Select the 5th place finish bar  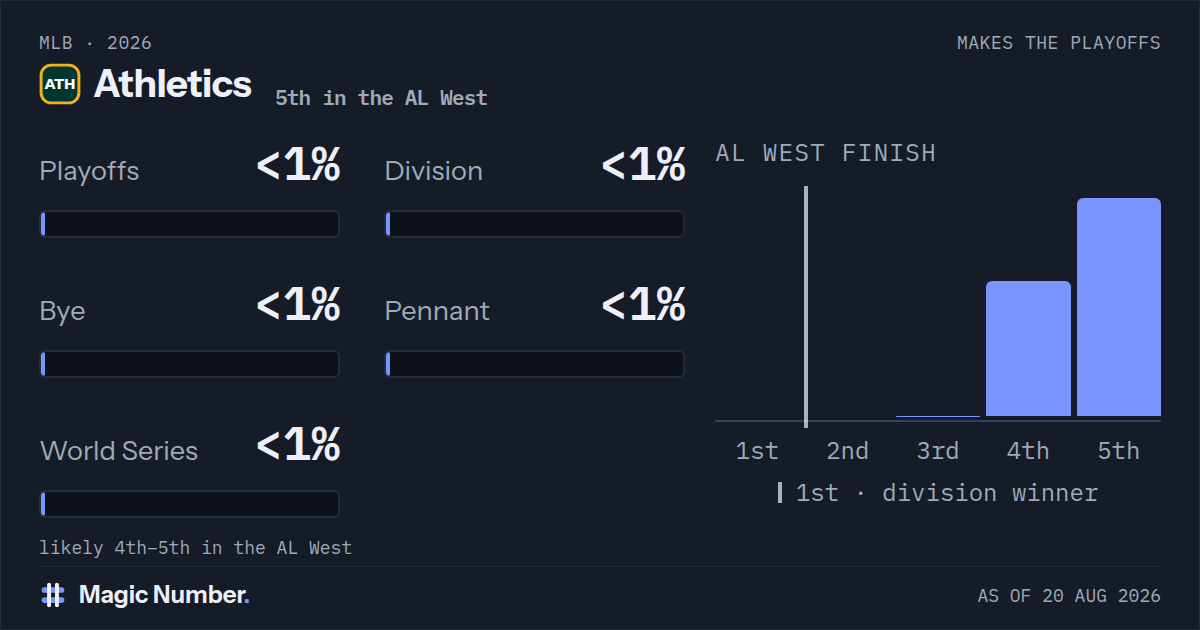[1119, 307]
